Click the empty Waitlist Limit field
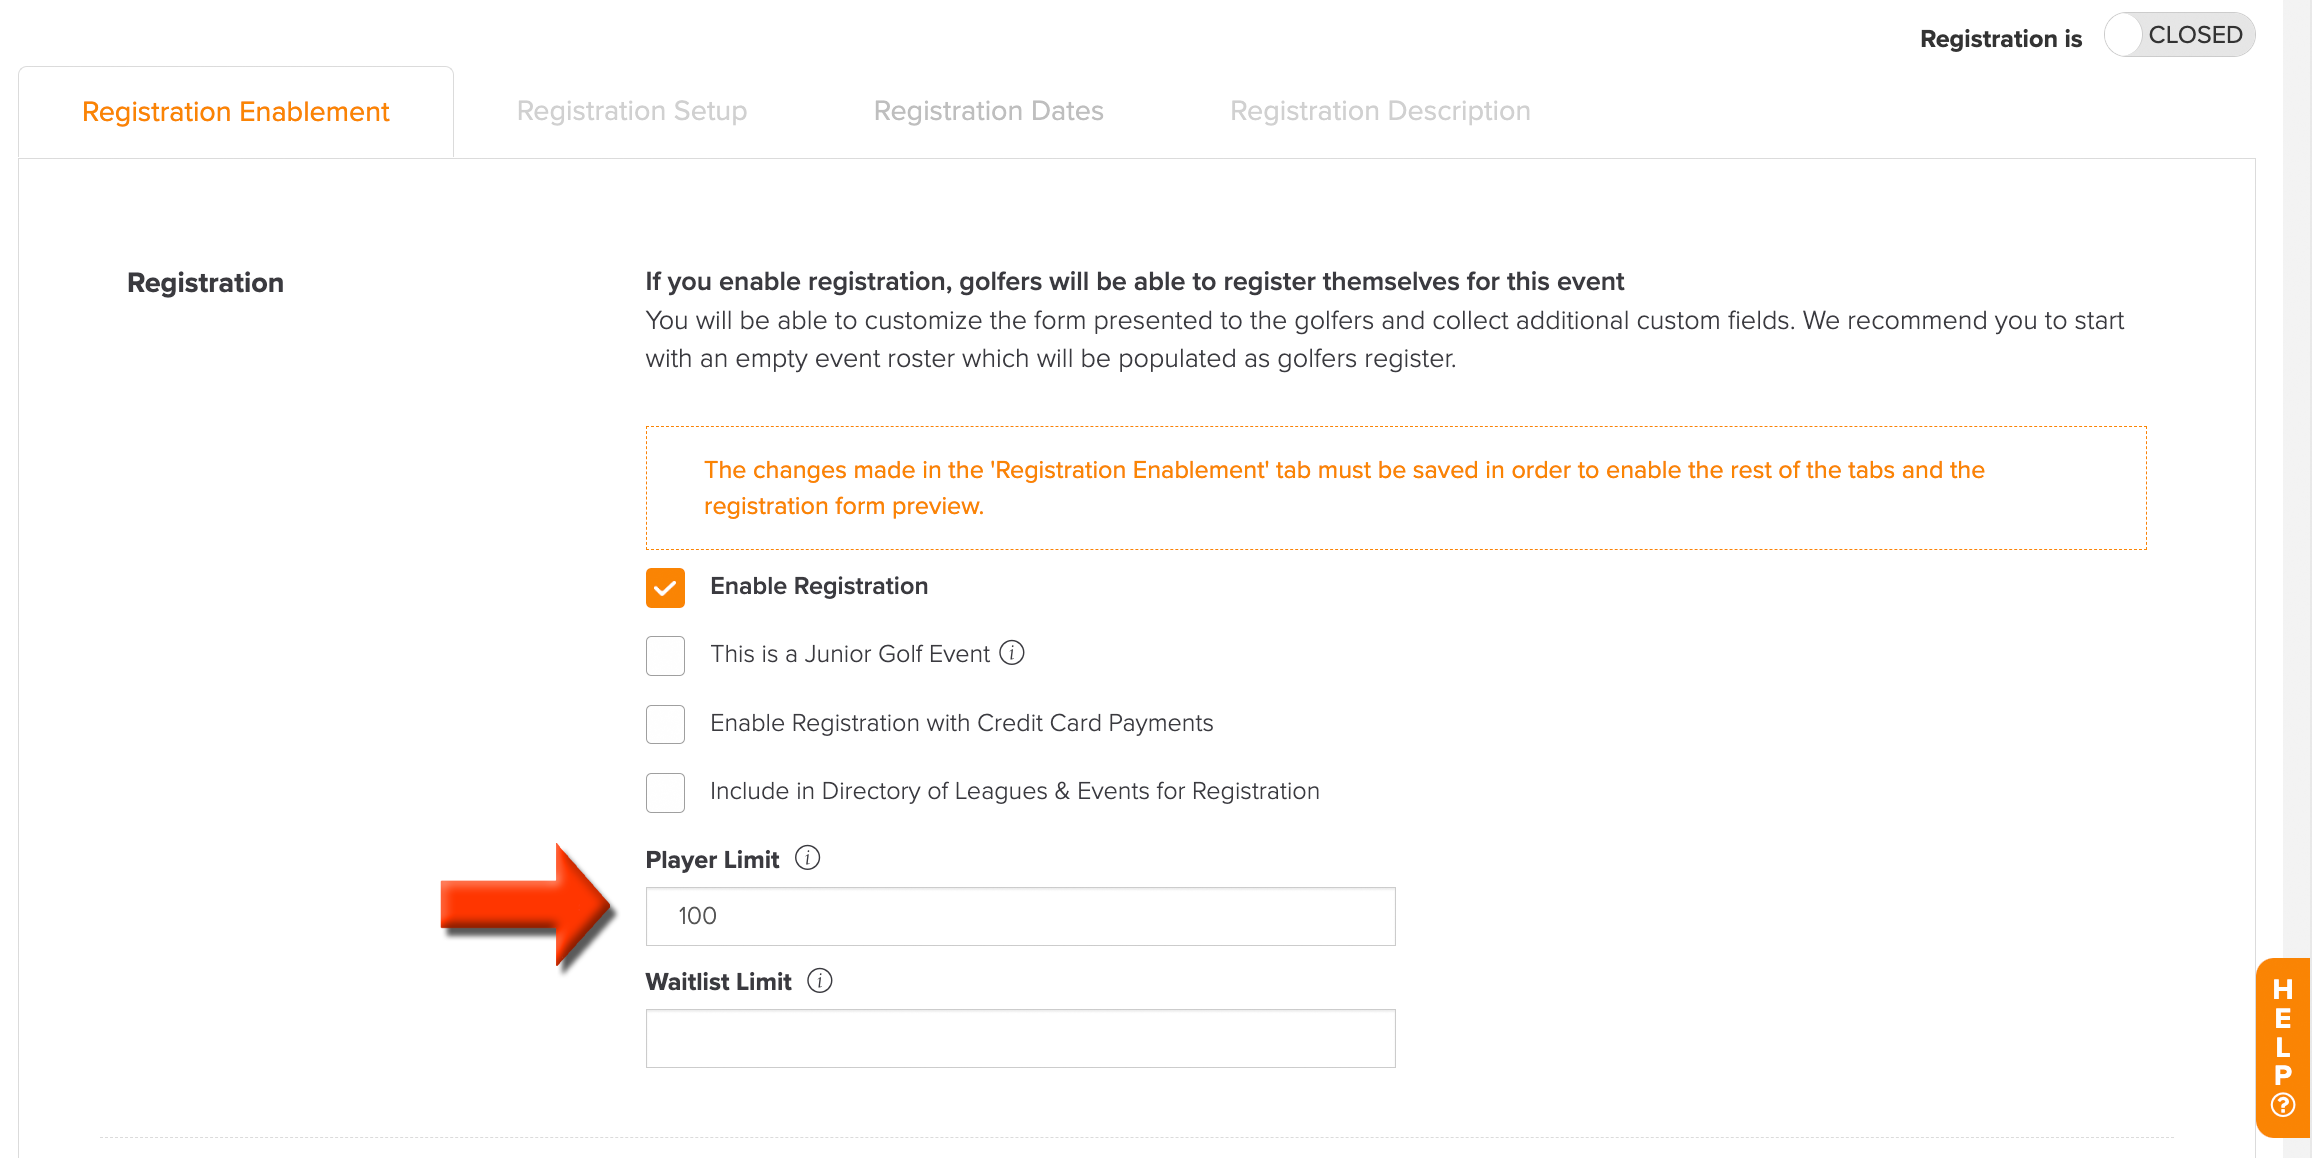The width and height of the screenshot is (2312, 1158). (1020, 1038)
